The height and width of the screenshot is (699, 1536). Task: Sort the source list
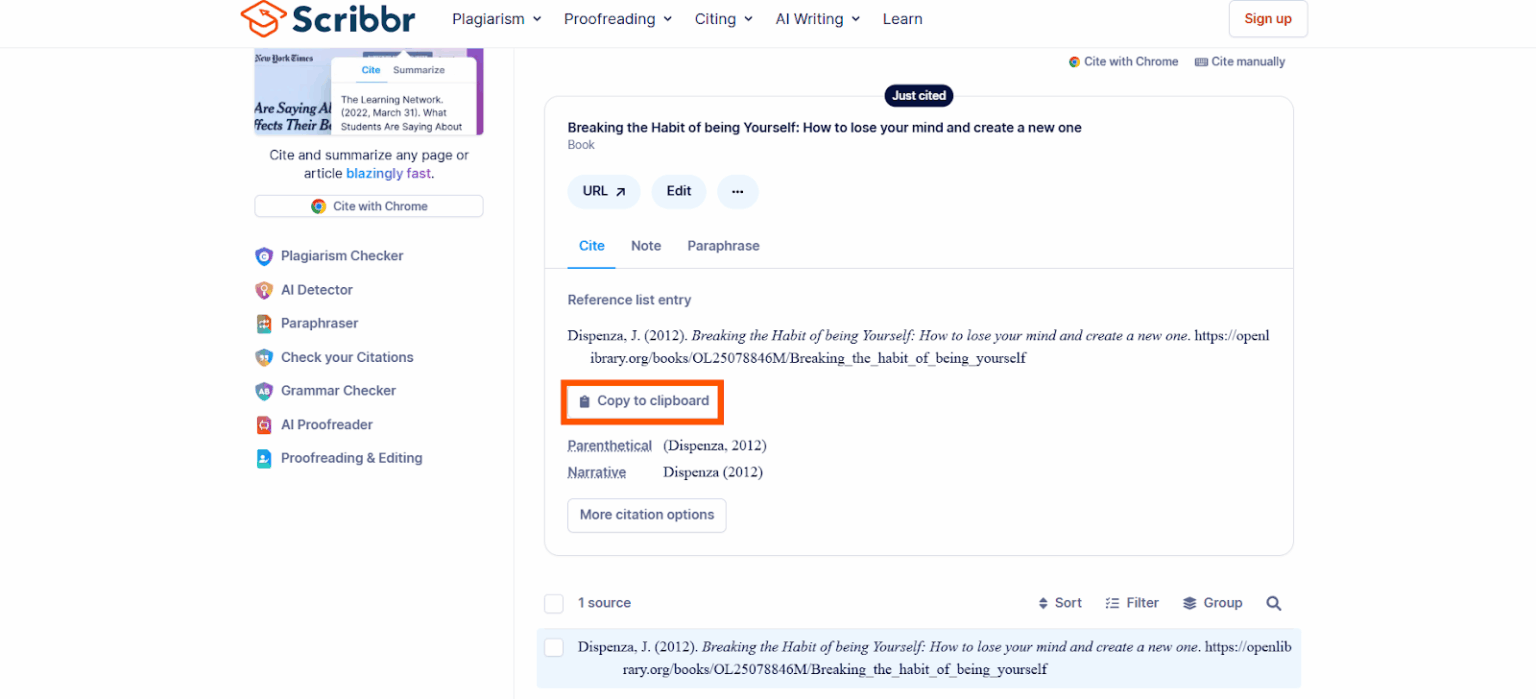[1059, 603]
